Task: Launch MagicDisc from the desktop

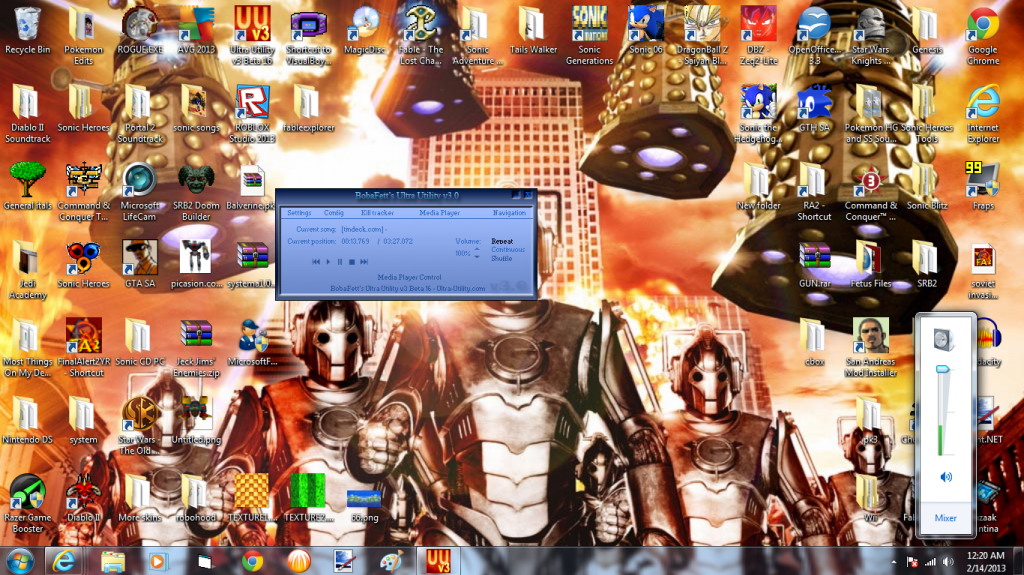Action: pos(364,31)
